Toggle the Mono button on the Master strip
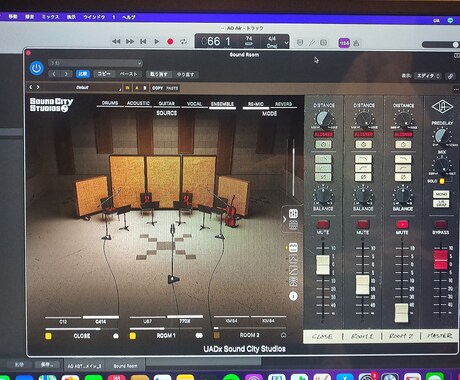This screenshot has height=380, width=460. click(441, 194)
